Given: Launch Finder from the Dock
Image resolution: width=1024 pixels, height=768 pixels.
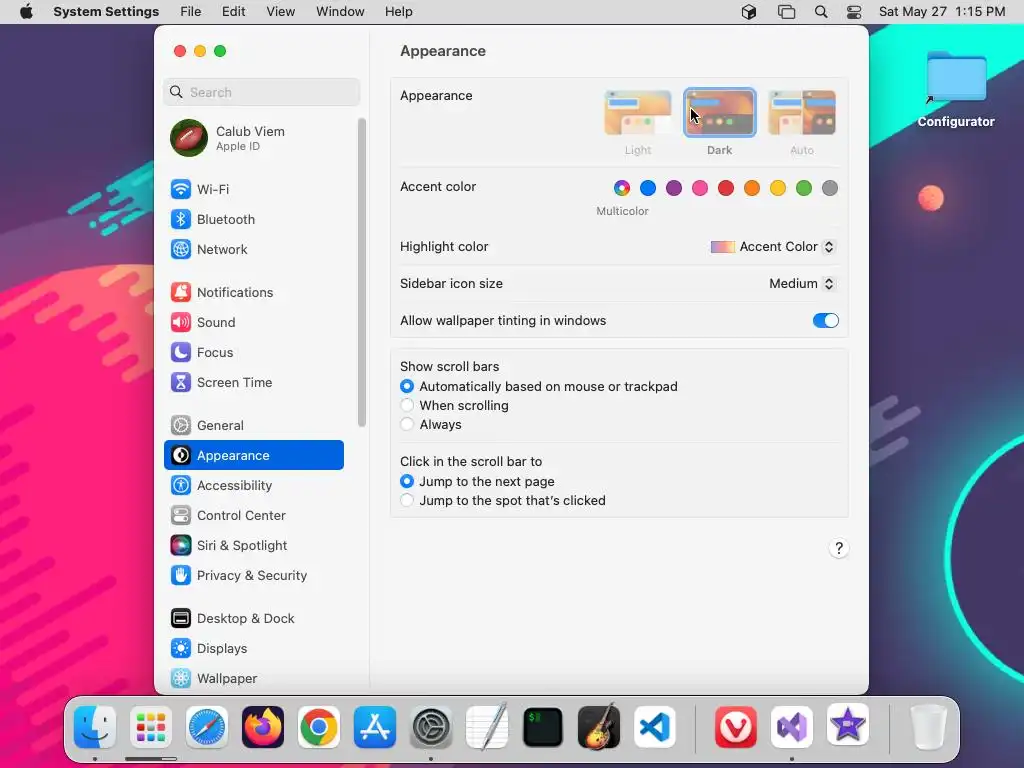Looking at the screenshot, I should pos(95,727).
